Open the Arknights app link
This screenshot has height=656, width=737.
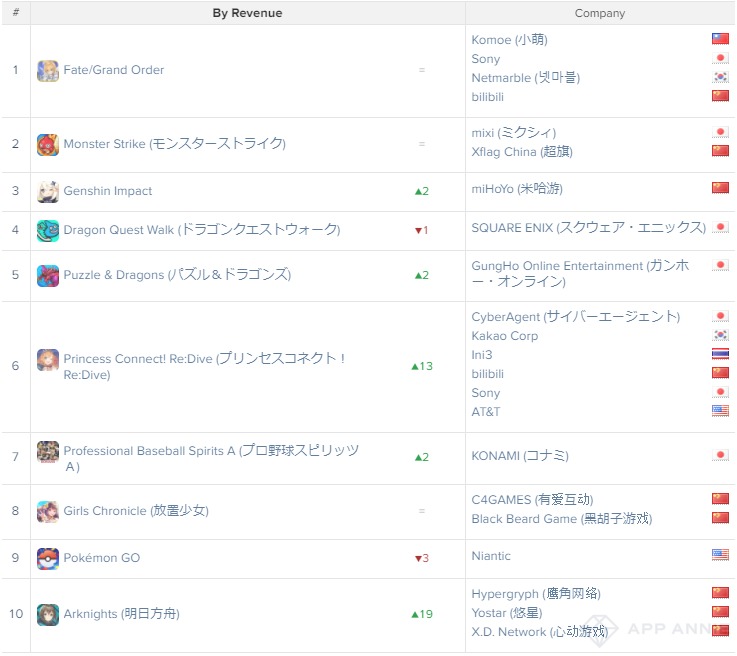(121, 614)
